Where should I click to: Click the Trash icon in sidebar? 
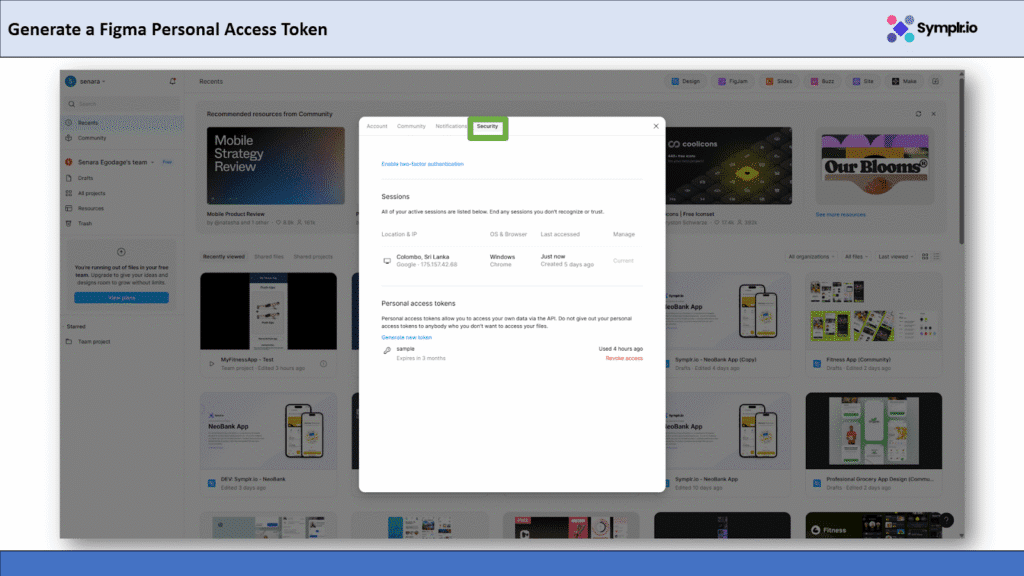tap(70, 223)
